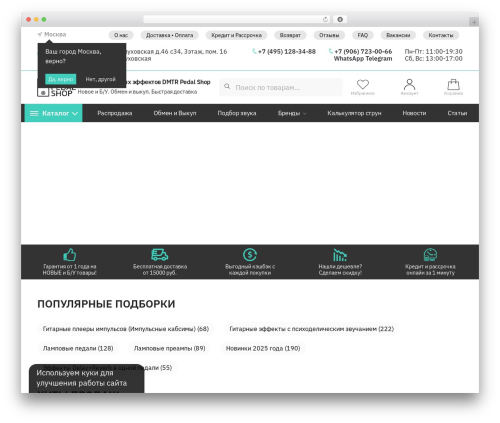
Task: Click the phone icon beside +7 (906) number
Action: coord(331,51)
